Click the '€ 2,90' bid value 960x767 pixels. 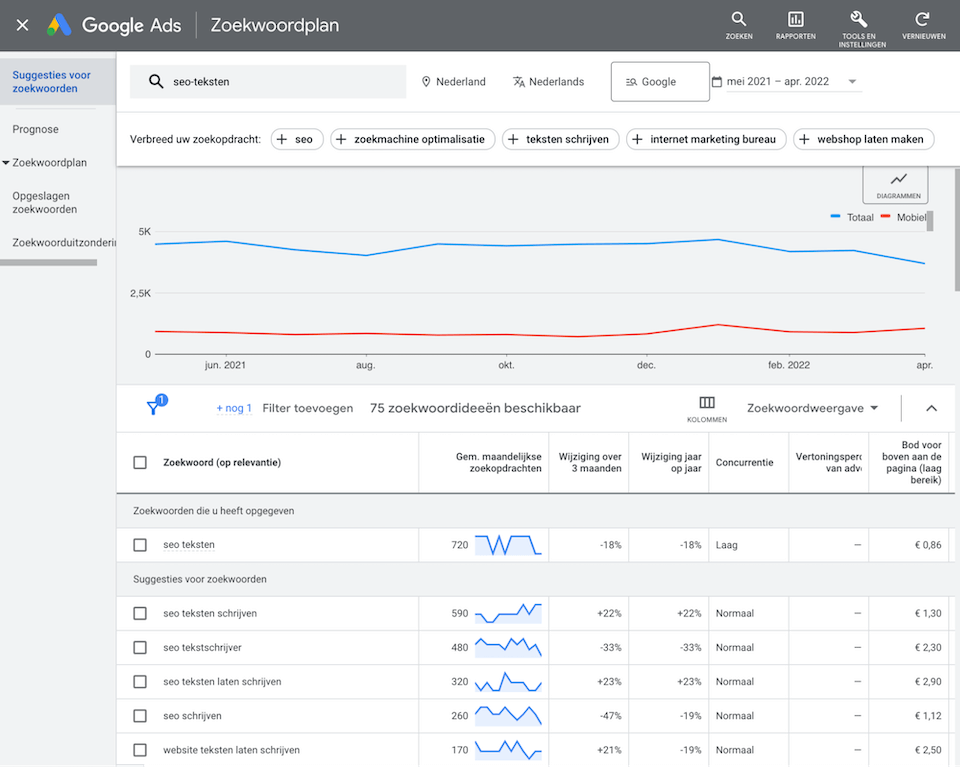(x=928, y=682)
